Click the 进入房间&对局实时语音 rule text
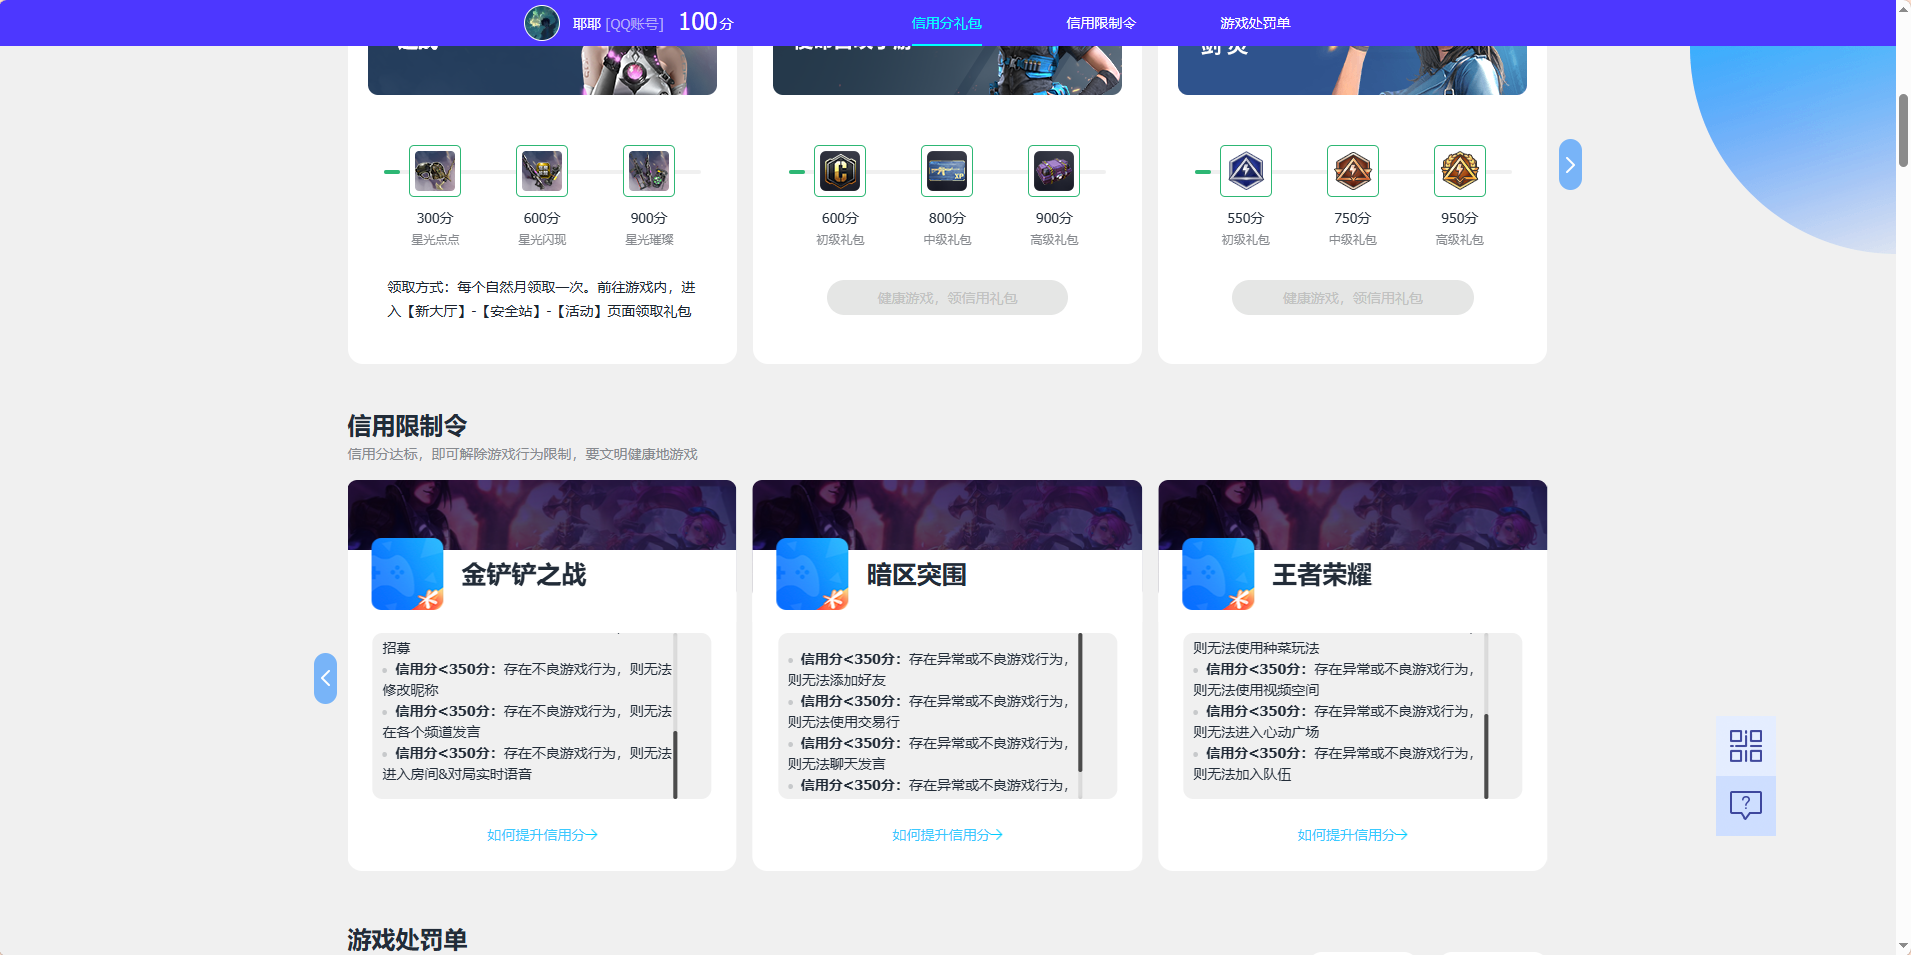Screen dimensions: 1911x955 457,774
